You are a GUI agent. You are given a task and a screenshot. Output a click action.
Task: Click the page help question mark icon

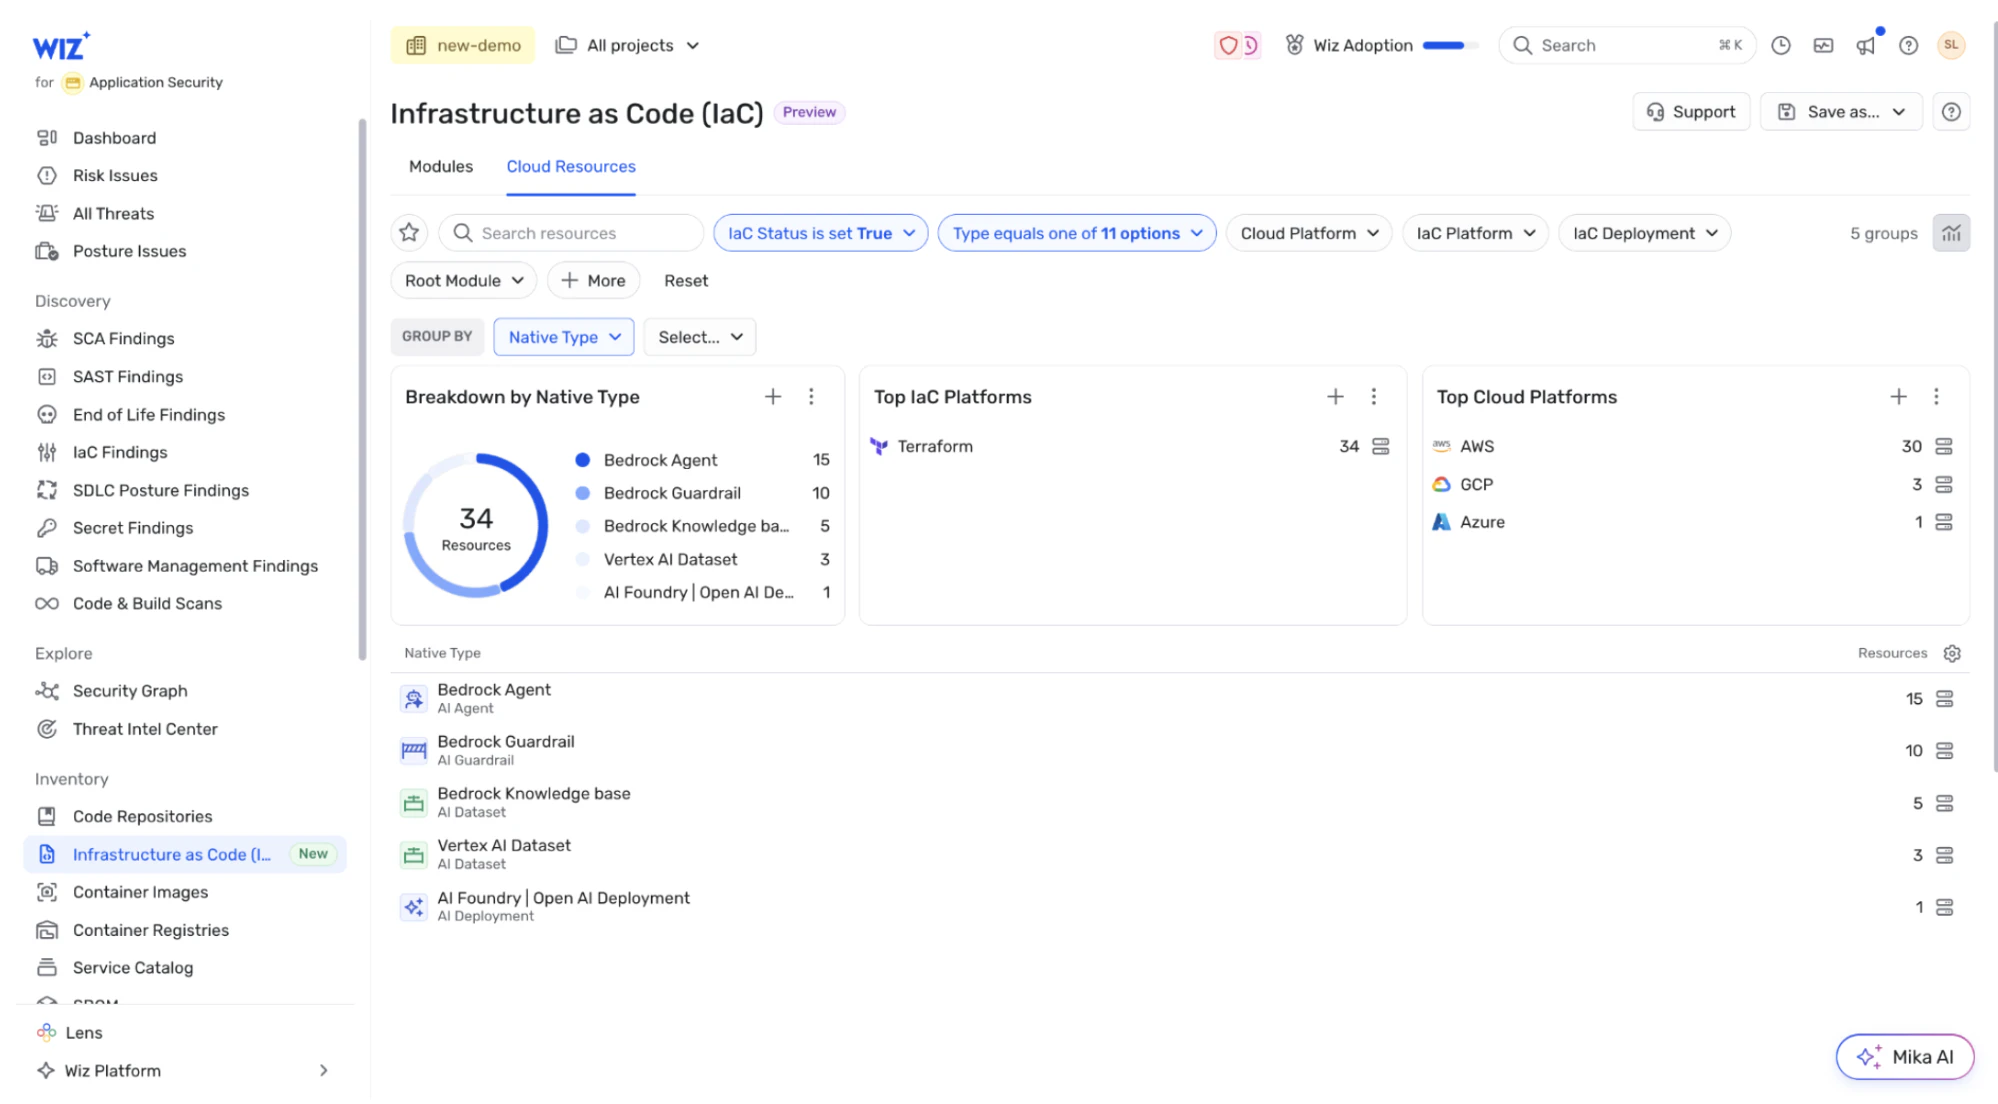pyautogui.click(x=1951, y=112)
